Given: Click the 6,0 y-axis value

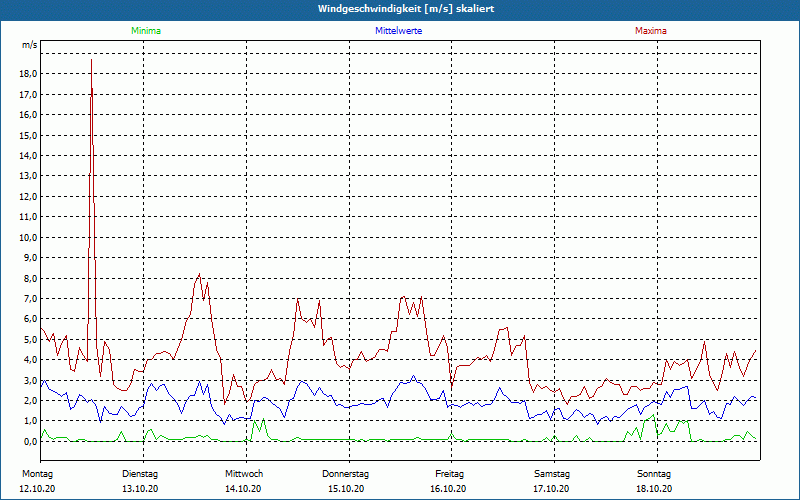Looking at the screenshot, I should (30, 319).
